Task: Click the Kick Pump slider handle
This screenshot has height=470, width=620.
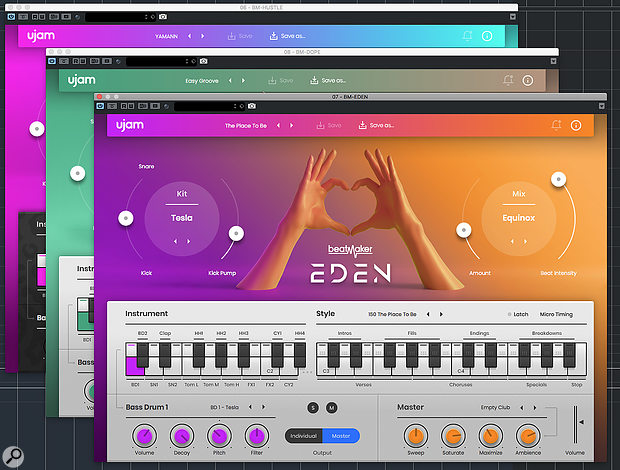Action: [x=236, y=233]
